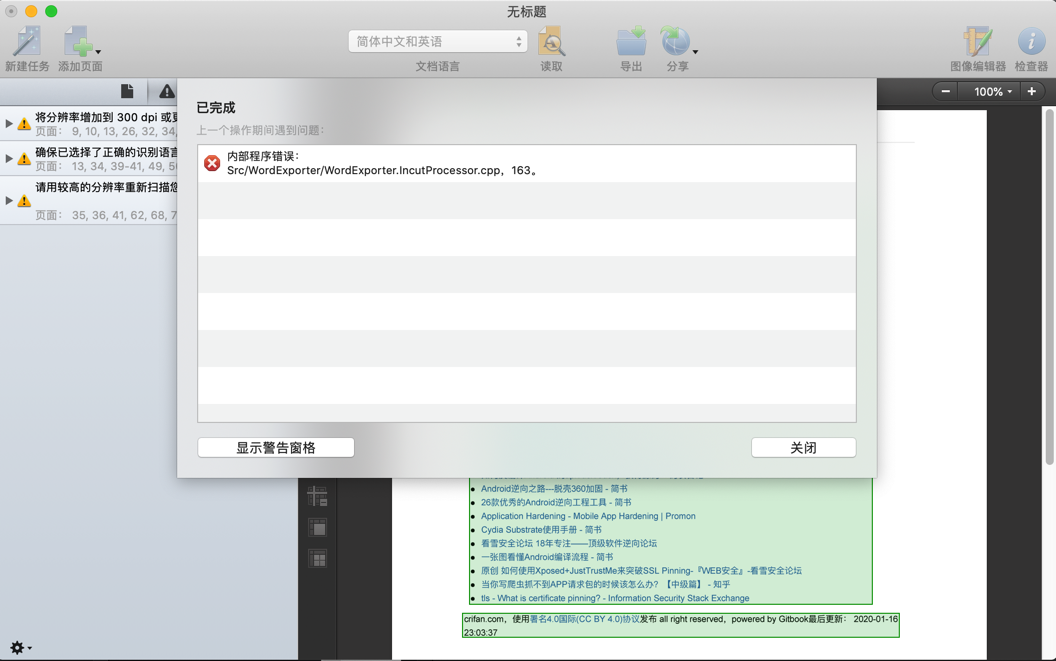This screenshot has height=661, width=1056.
Task: Click the 读取 recognize icon
Action: pyautogui.click(x=551, y=42)
